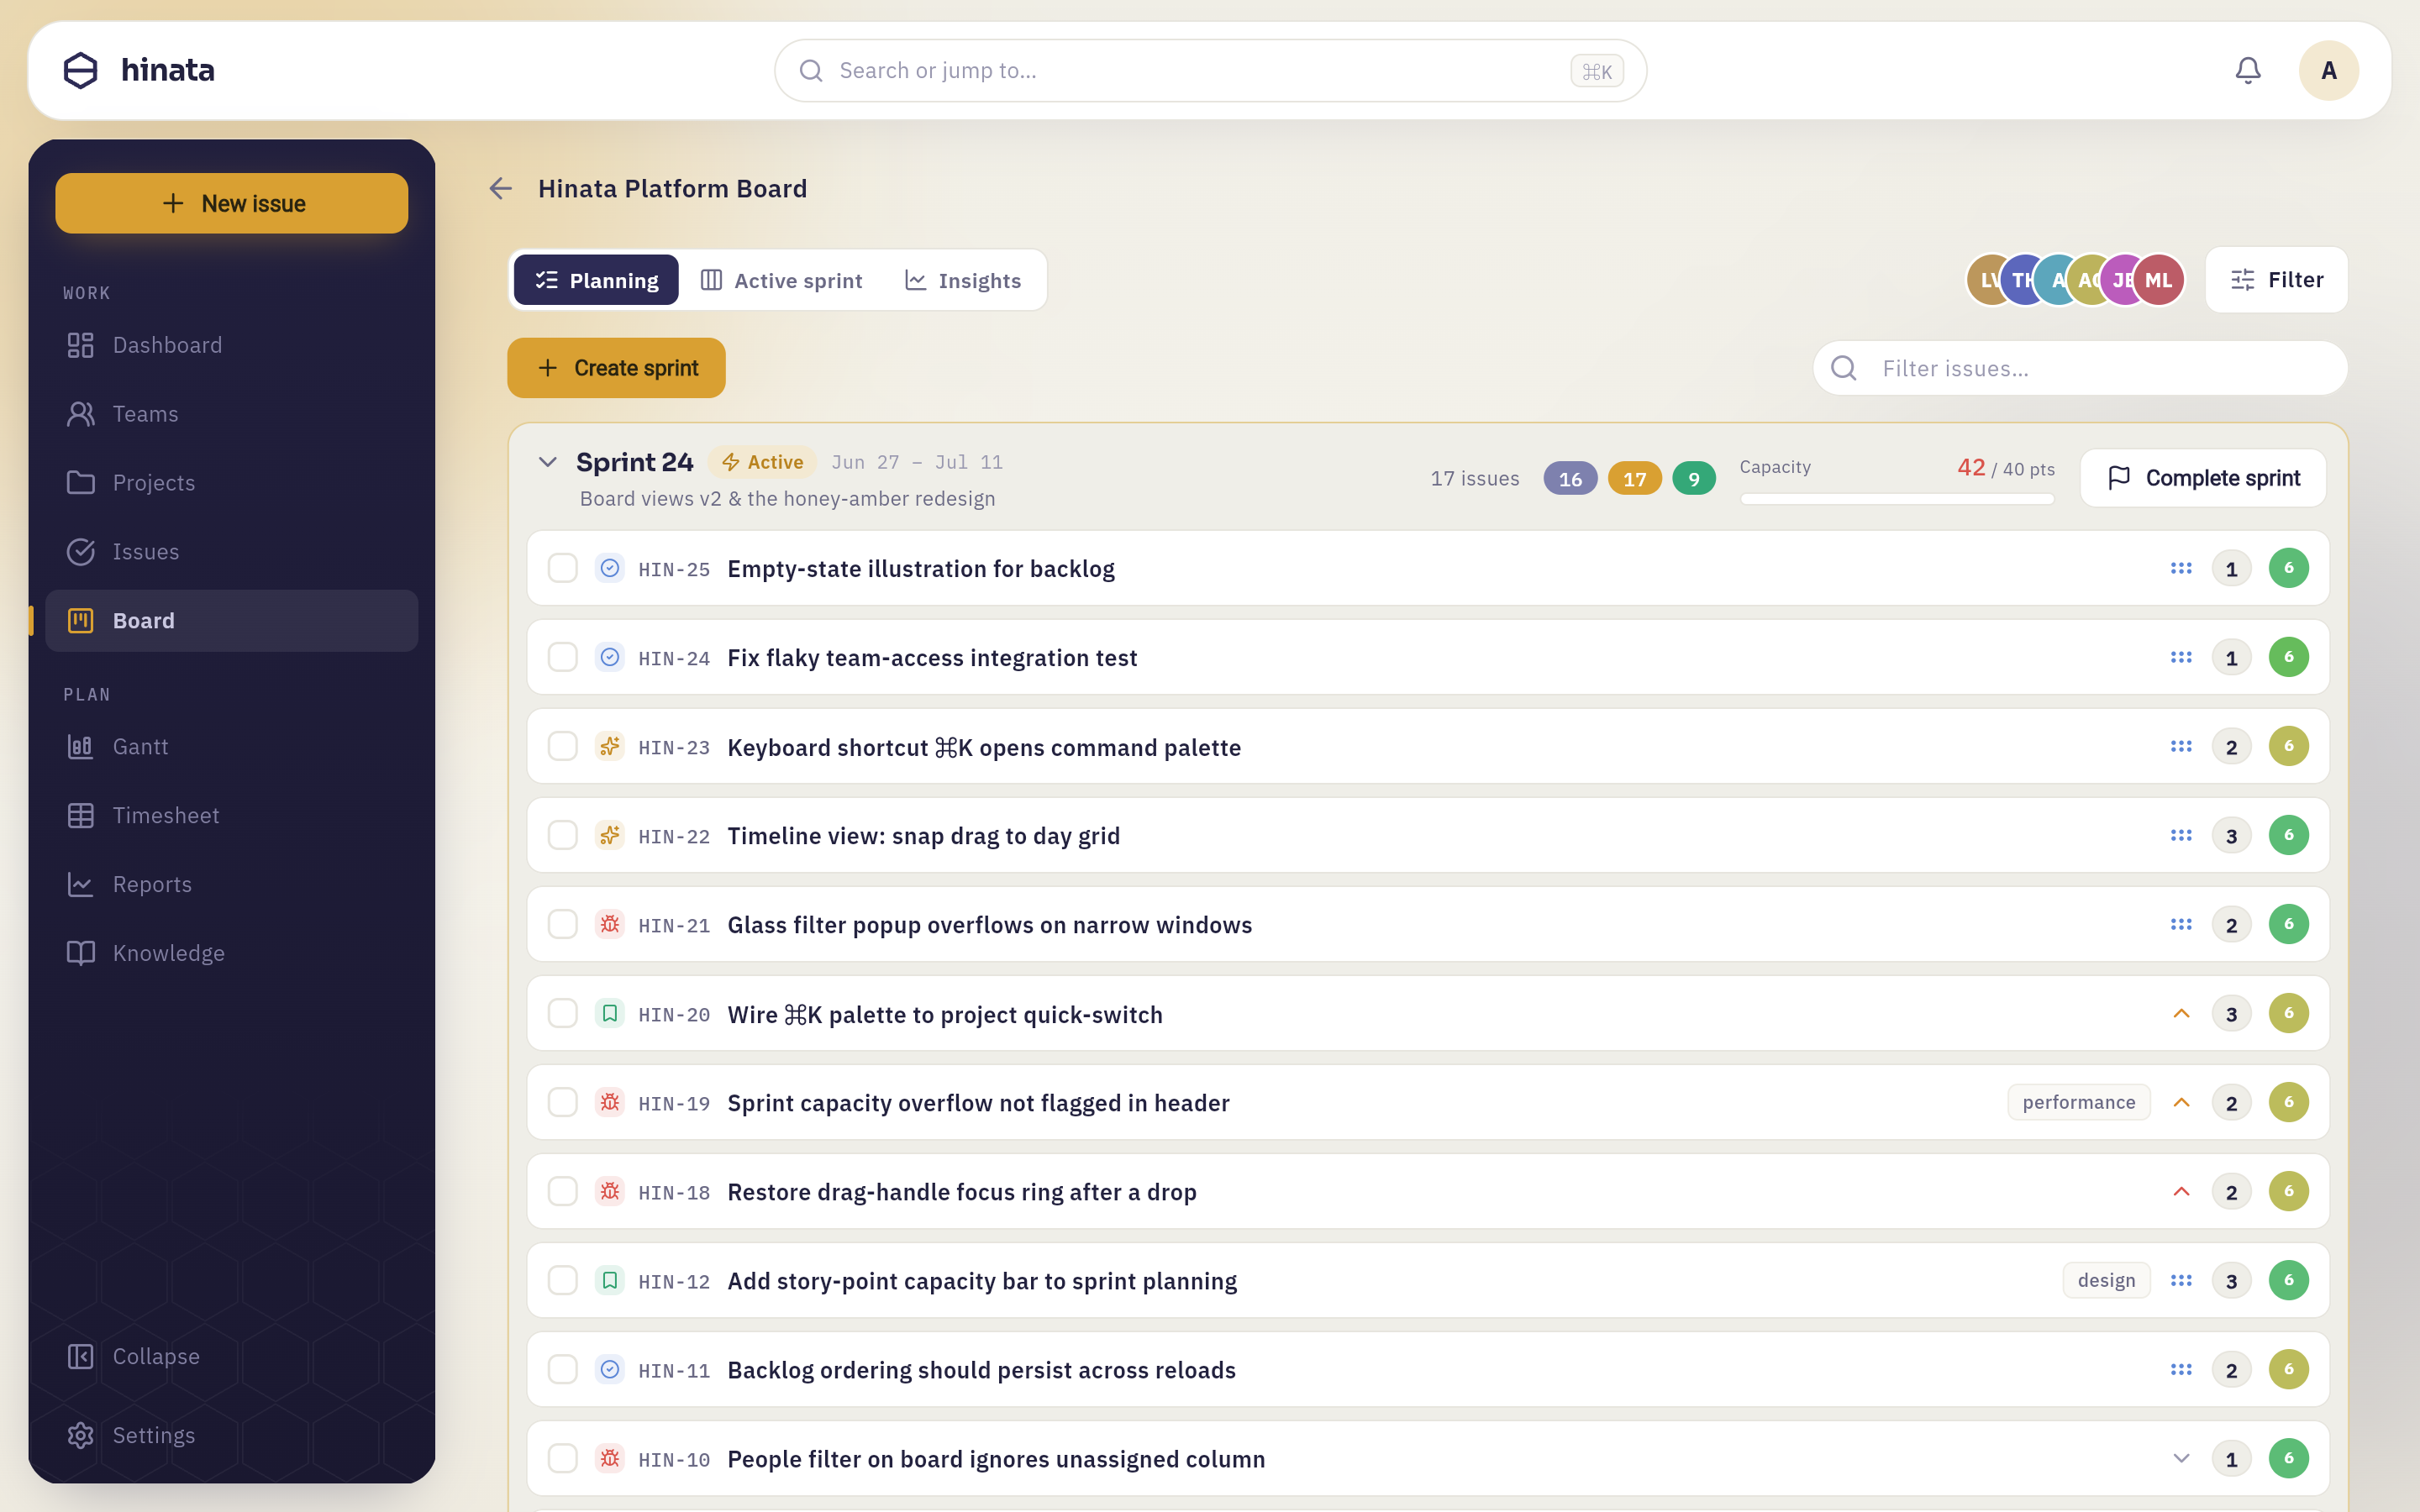Click the performance tag on HIN-19
The width and height of the screenshot is (2420, 1512).
coord(2078,1102)
